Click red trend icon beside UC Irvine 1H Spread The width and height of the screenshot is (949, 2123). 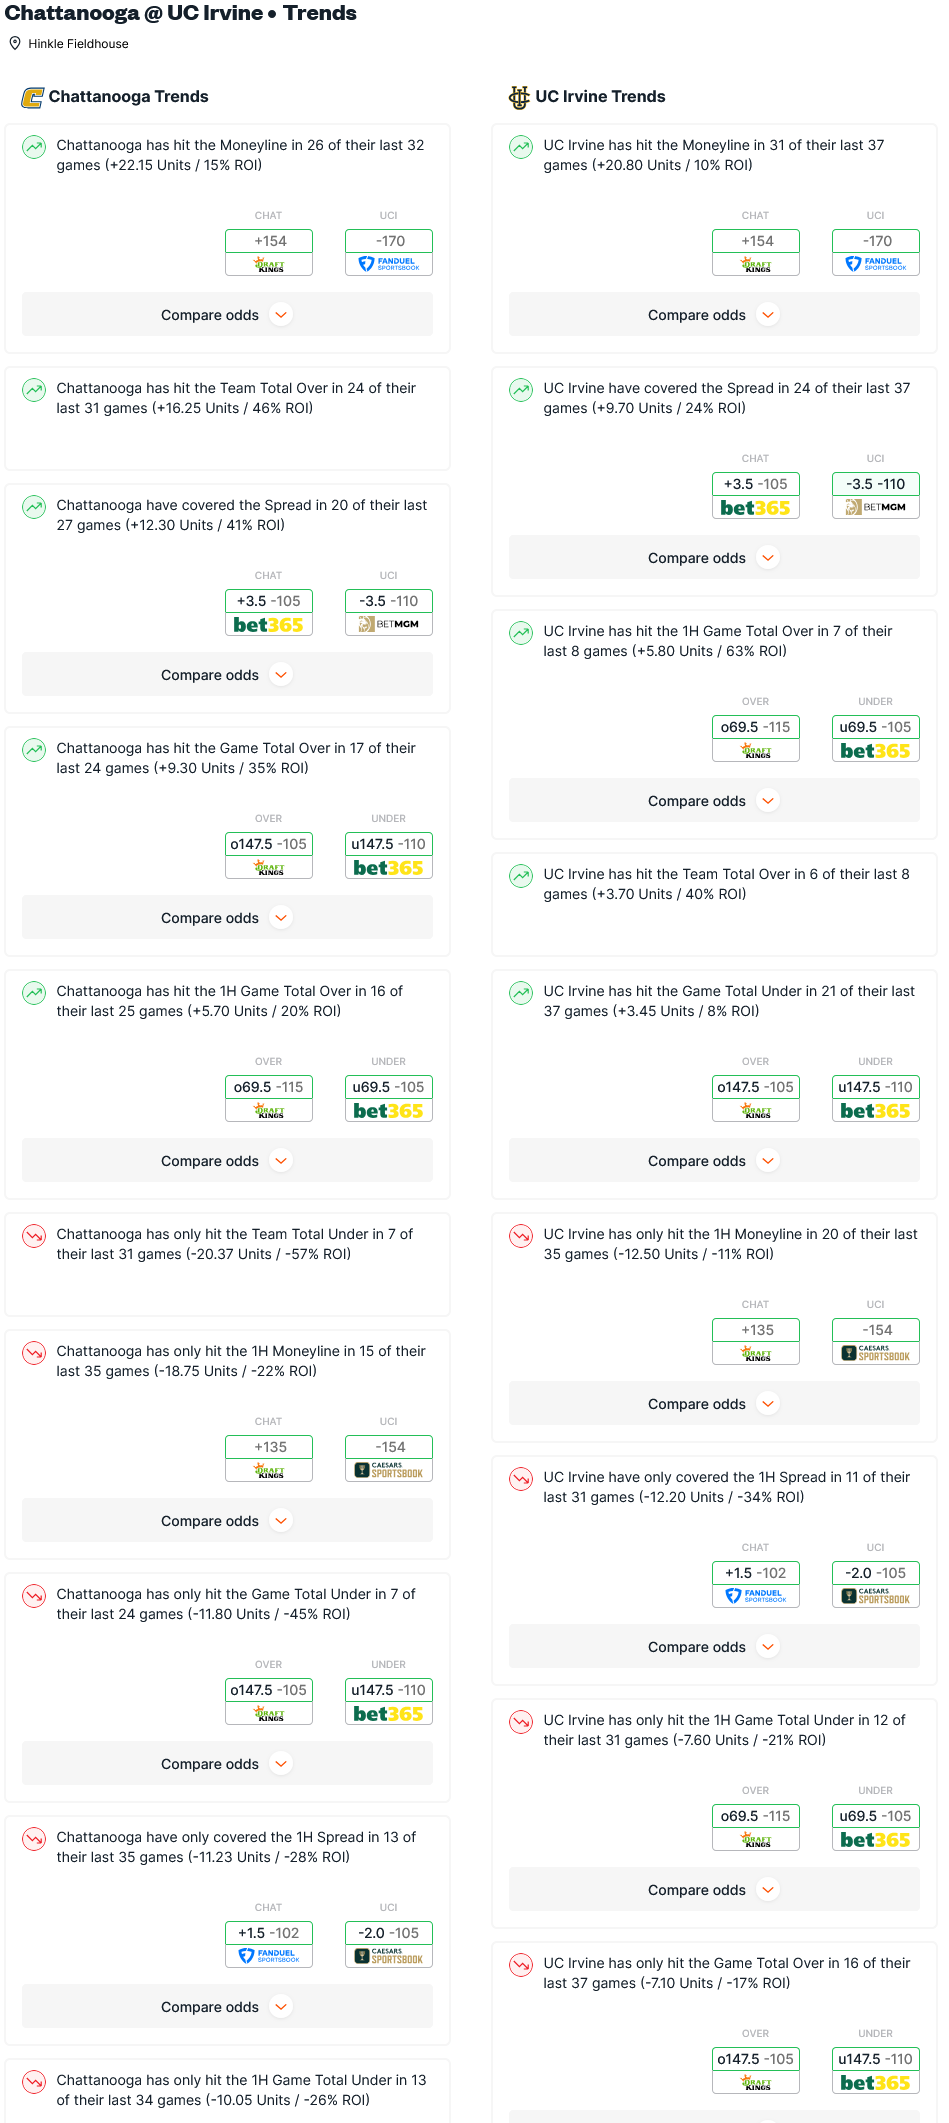pyautogui.click(x=521, y=1479)
